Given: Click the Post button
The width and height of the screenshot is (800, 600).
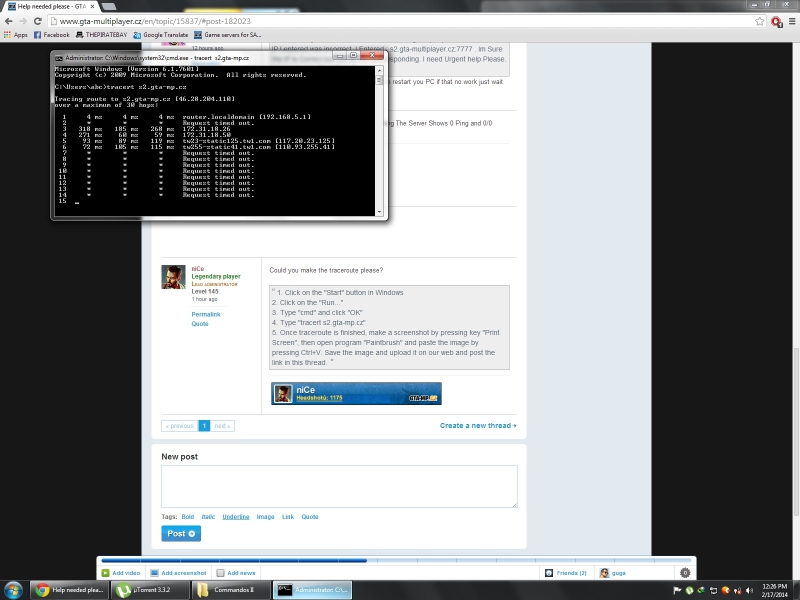Looking at the screenshot, I should click(180, 534).
